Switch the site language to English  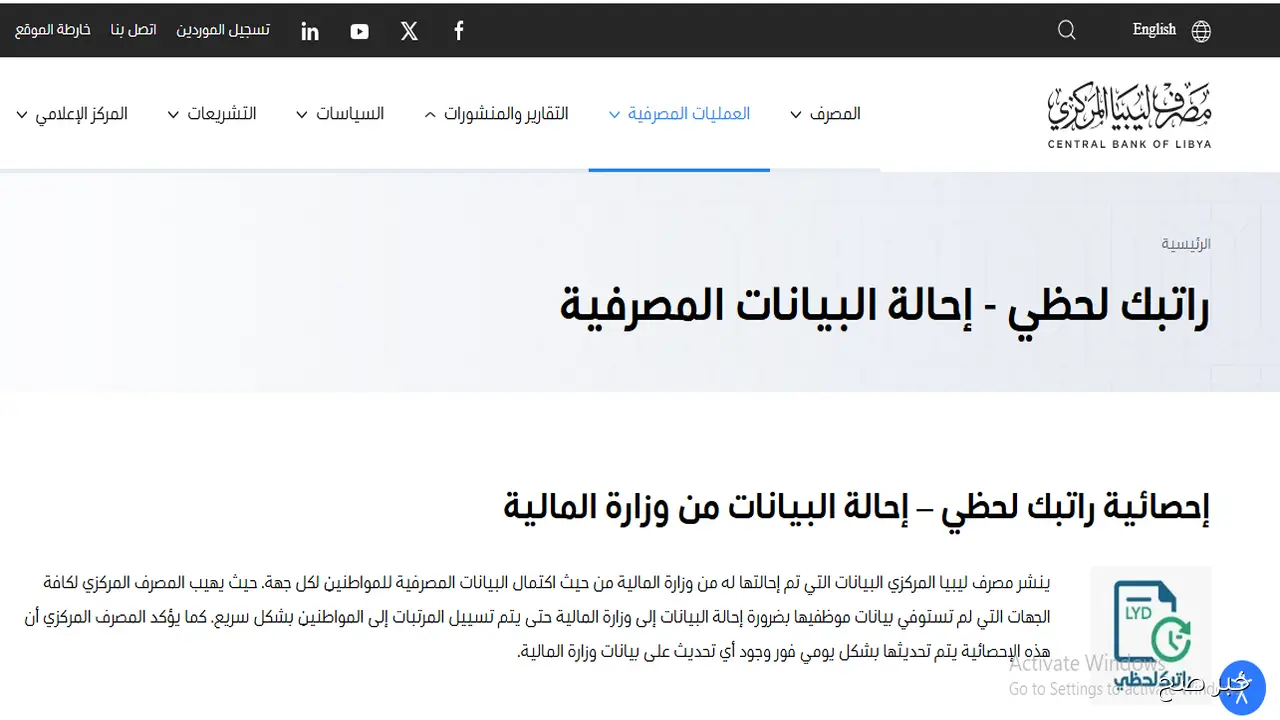(x=1153, y=29)
